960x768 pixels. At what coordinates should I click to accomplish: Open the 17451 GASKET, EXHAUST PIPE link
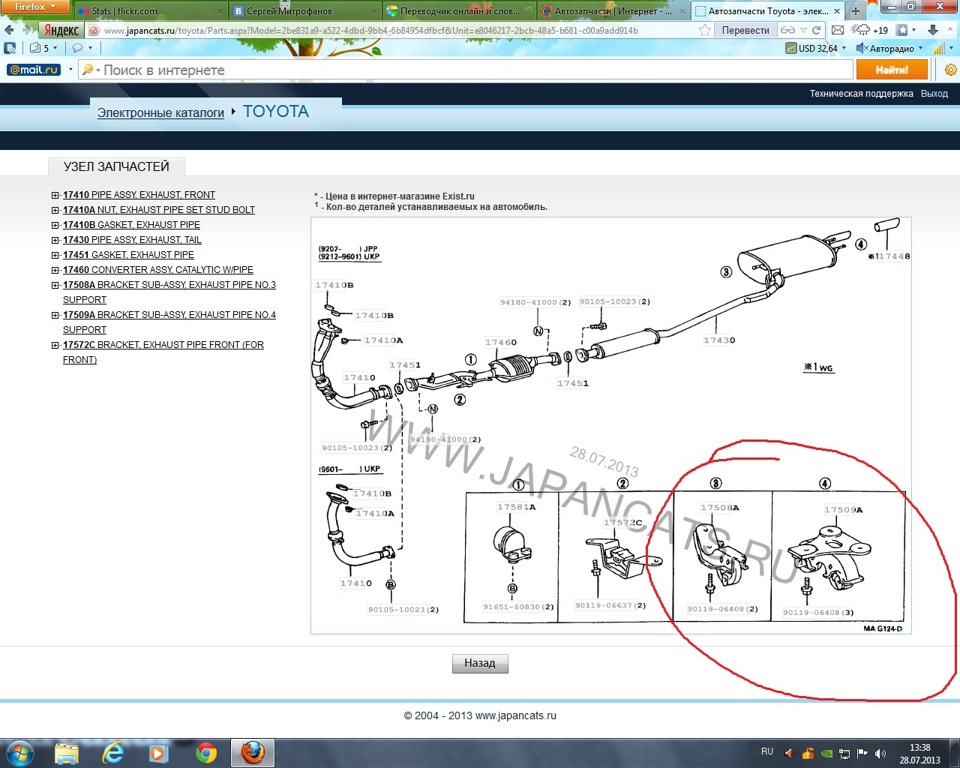click(129, 255)
